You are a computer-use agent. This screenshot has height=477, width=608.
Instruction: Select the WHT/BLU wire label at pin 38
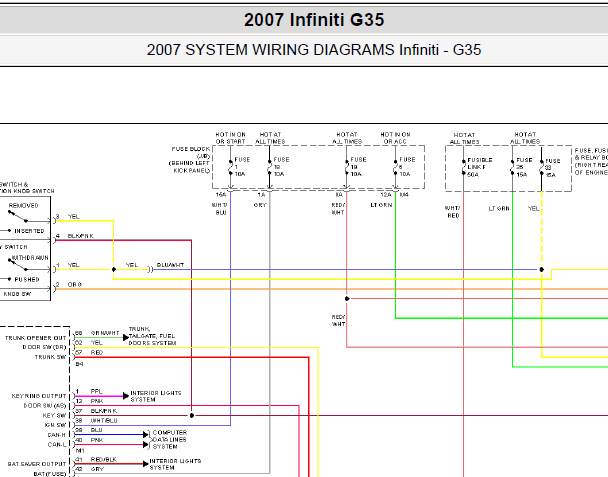point(104,420)
